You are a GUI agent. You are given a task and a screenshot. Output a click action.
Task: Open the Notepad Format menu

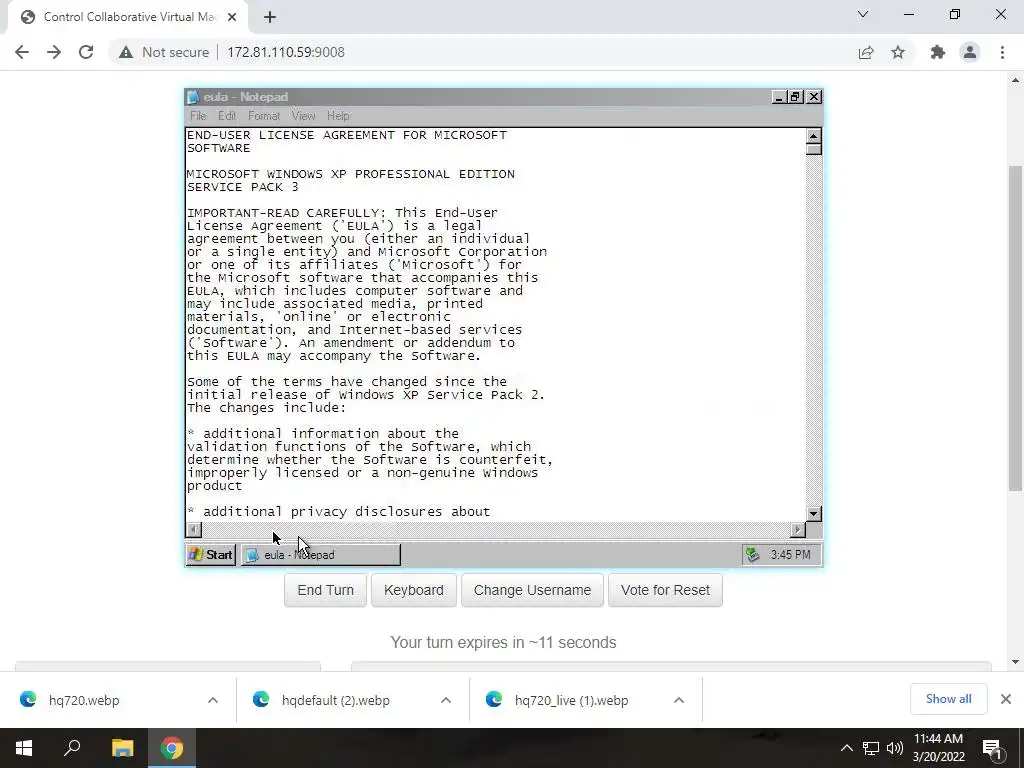pos(264,116)
